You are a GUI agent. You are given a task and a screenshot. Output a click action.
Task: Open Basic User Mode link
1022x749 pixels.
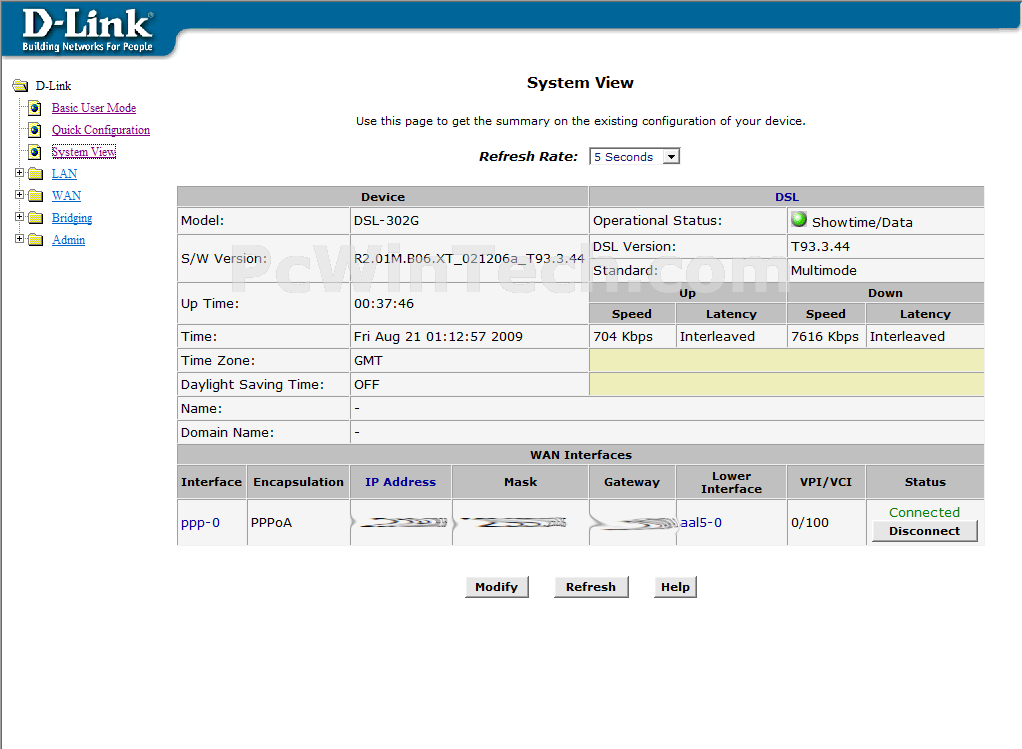(94, 108)
